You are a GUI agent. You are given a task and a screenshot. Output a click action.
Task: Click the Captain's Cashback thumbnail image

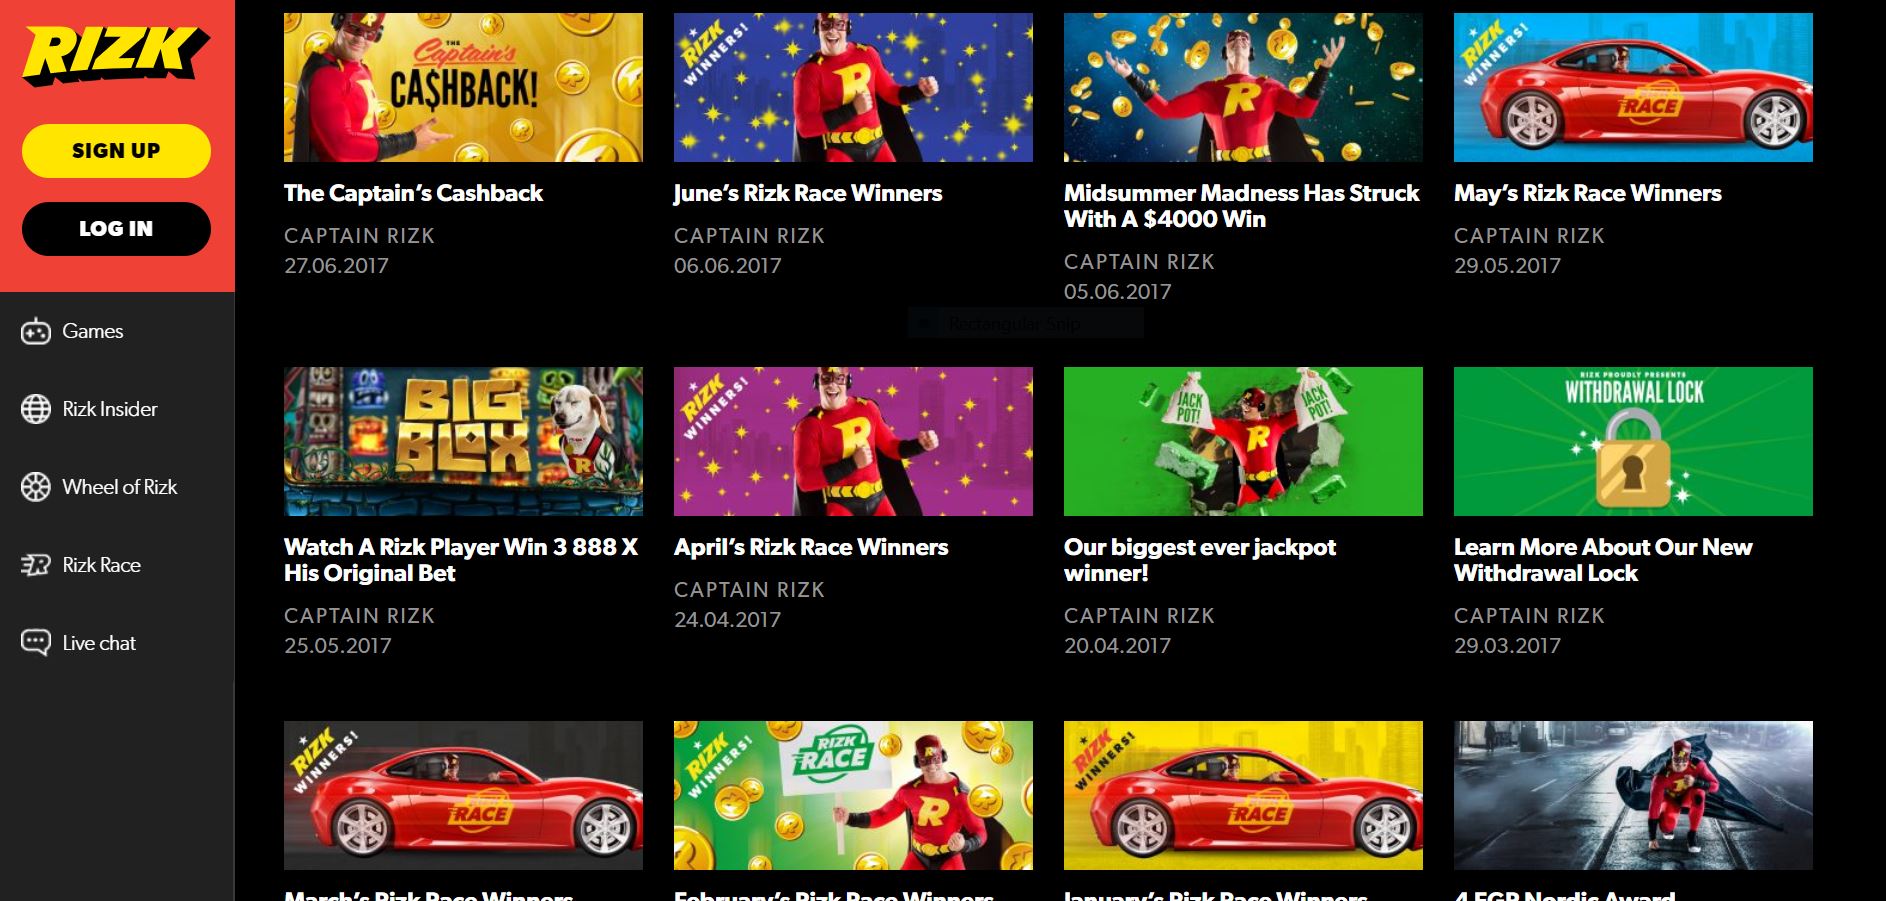pyautogui.click(x=463, y=87)
